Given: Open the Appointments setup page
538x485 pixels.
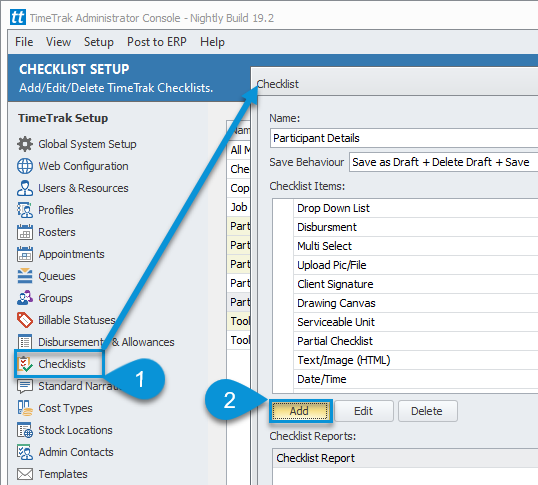Looking at the screenshot, I should (x=71, y=254).
